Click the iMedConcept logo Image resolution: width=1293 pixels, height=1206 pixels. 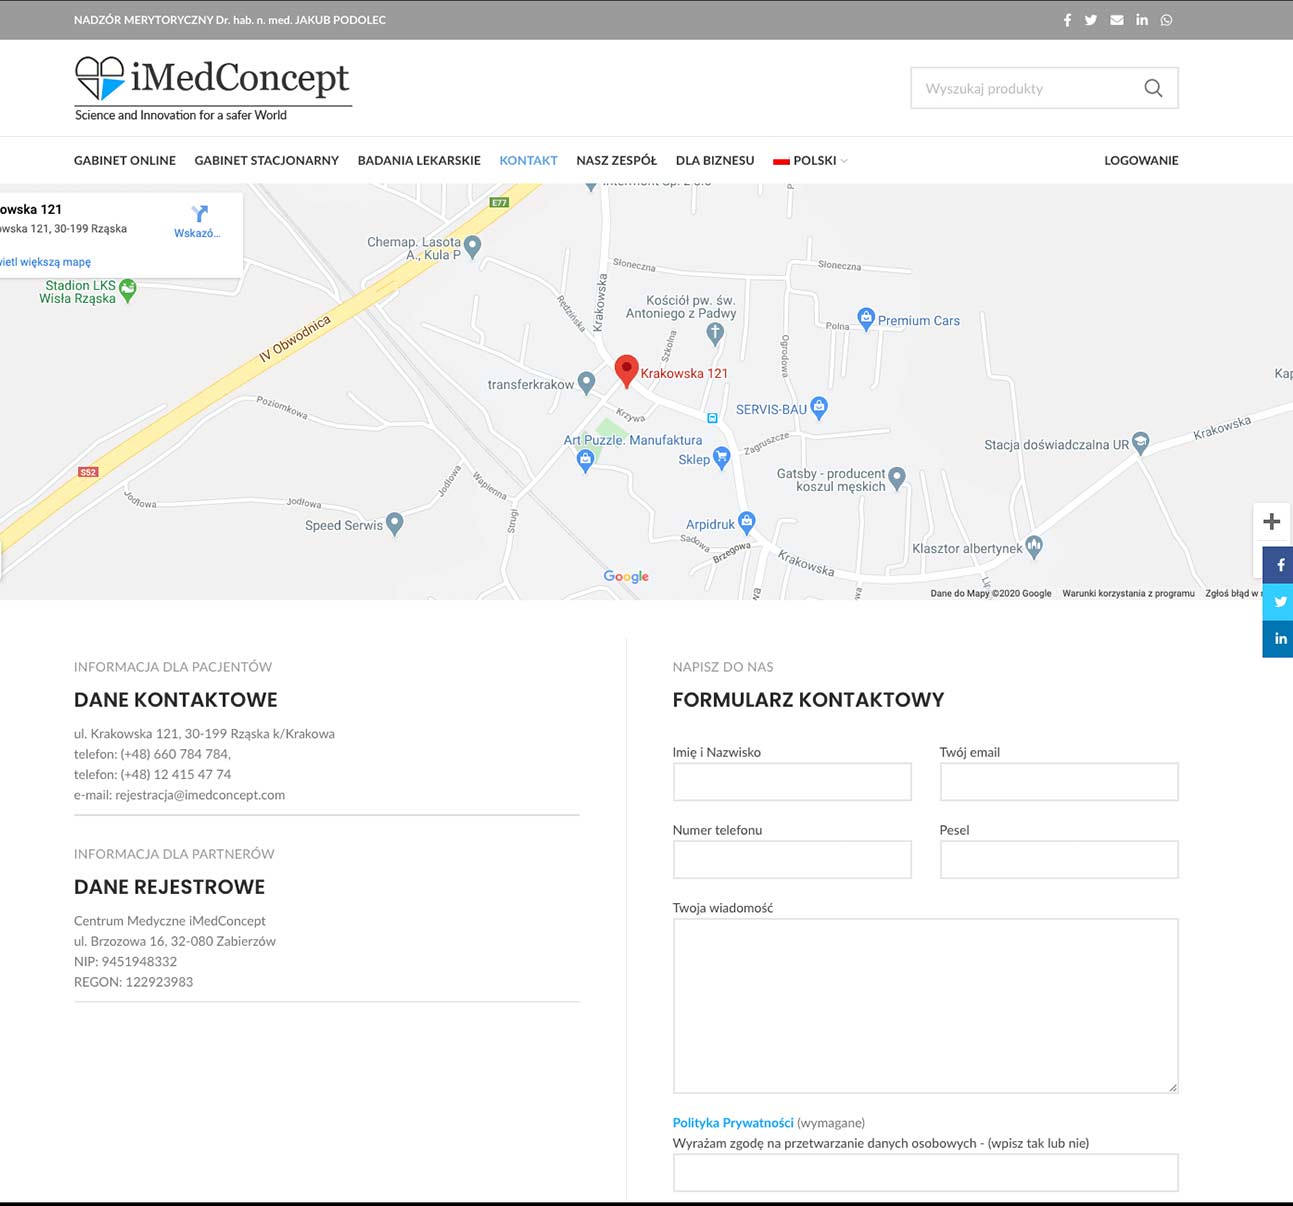[213, 89]
